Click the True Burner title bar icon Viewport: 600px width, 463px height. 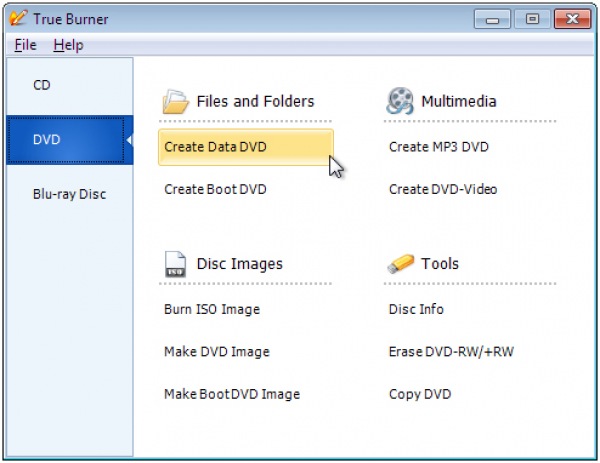[17, 18]
